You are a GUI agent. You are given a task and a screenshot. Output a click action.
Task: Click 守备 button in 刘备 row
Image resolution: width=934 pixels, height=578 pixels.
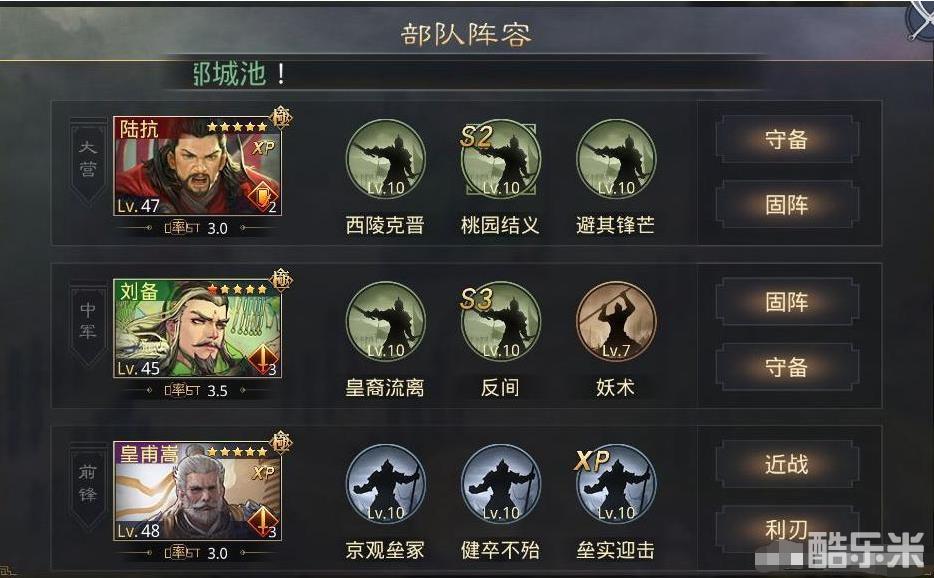[787, 367]
